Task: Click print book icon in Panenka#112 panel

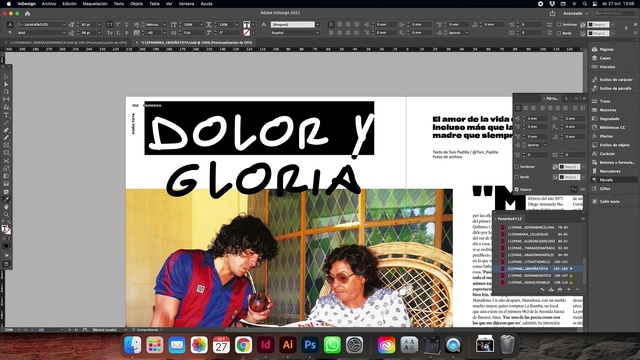Action: (x=560, y=289)
